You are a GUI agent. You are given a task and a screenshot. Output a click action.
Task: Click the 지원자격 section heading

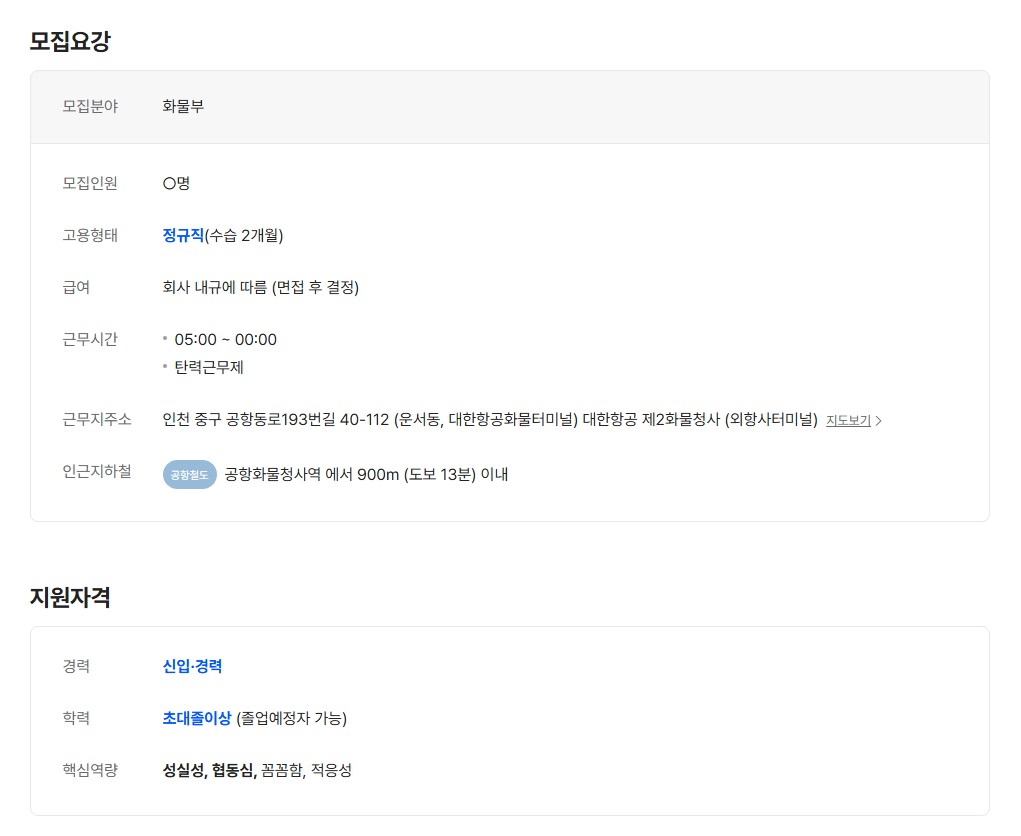[70, 598]
